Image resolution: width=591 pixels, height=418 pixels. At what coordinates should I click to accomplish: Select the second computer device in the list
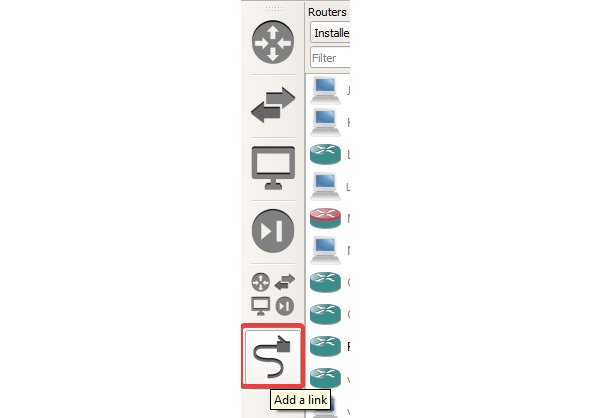click(x=325, y=122)
